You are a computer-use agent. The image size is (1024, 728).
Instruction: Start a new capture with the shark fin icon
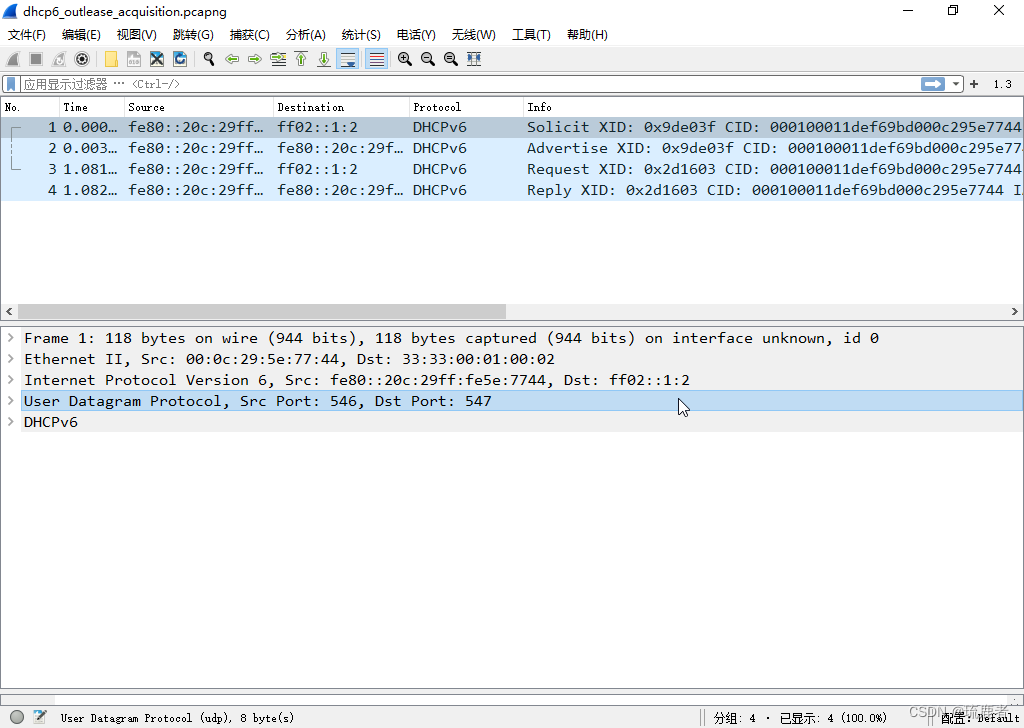click(x=13, y=59)
